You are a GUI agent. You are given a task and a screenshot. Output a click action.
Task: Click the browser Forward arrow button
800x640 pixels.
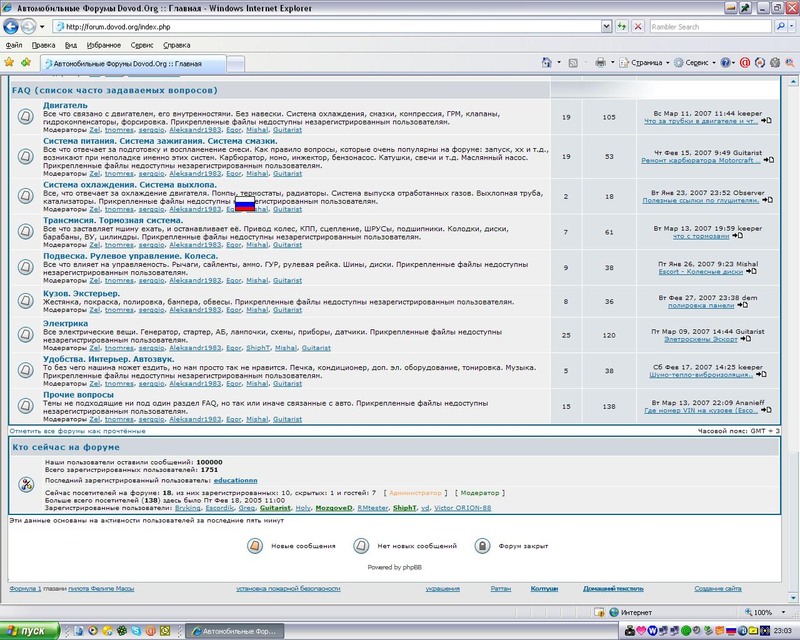(29, 26)
